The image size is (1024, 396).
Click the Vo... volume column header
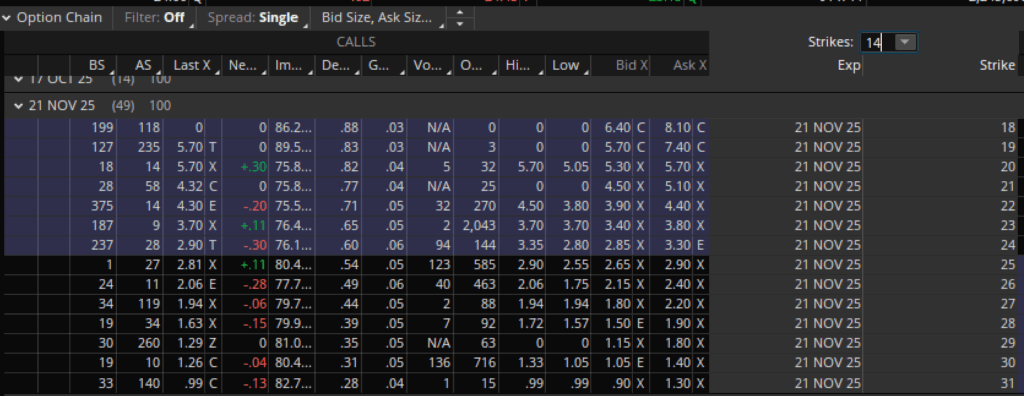point(430,65)
